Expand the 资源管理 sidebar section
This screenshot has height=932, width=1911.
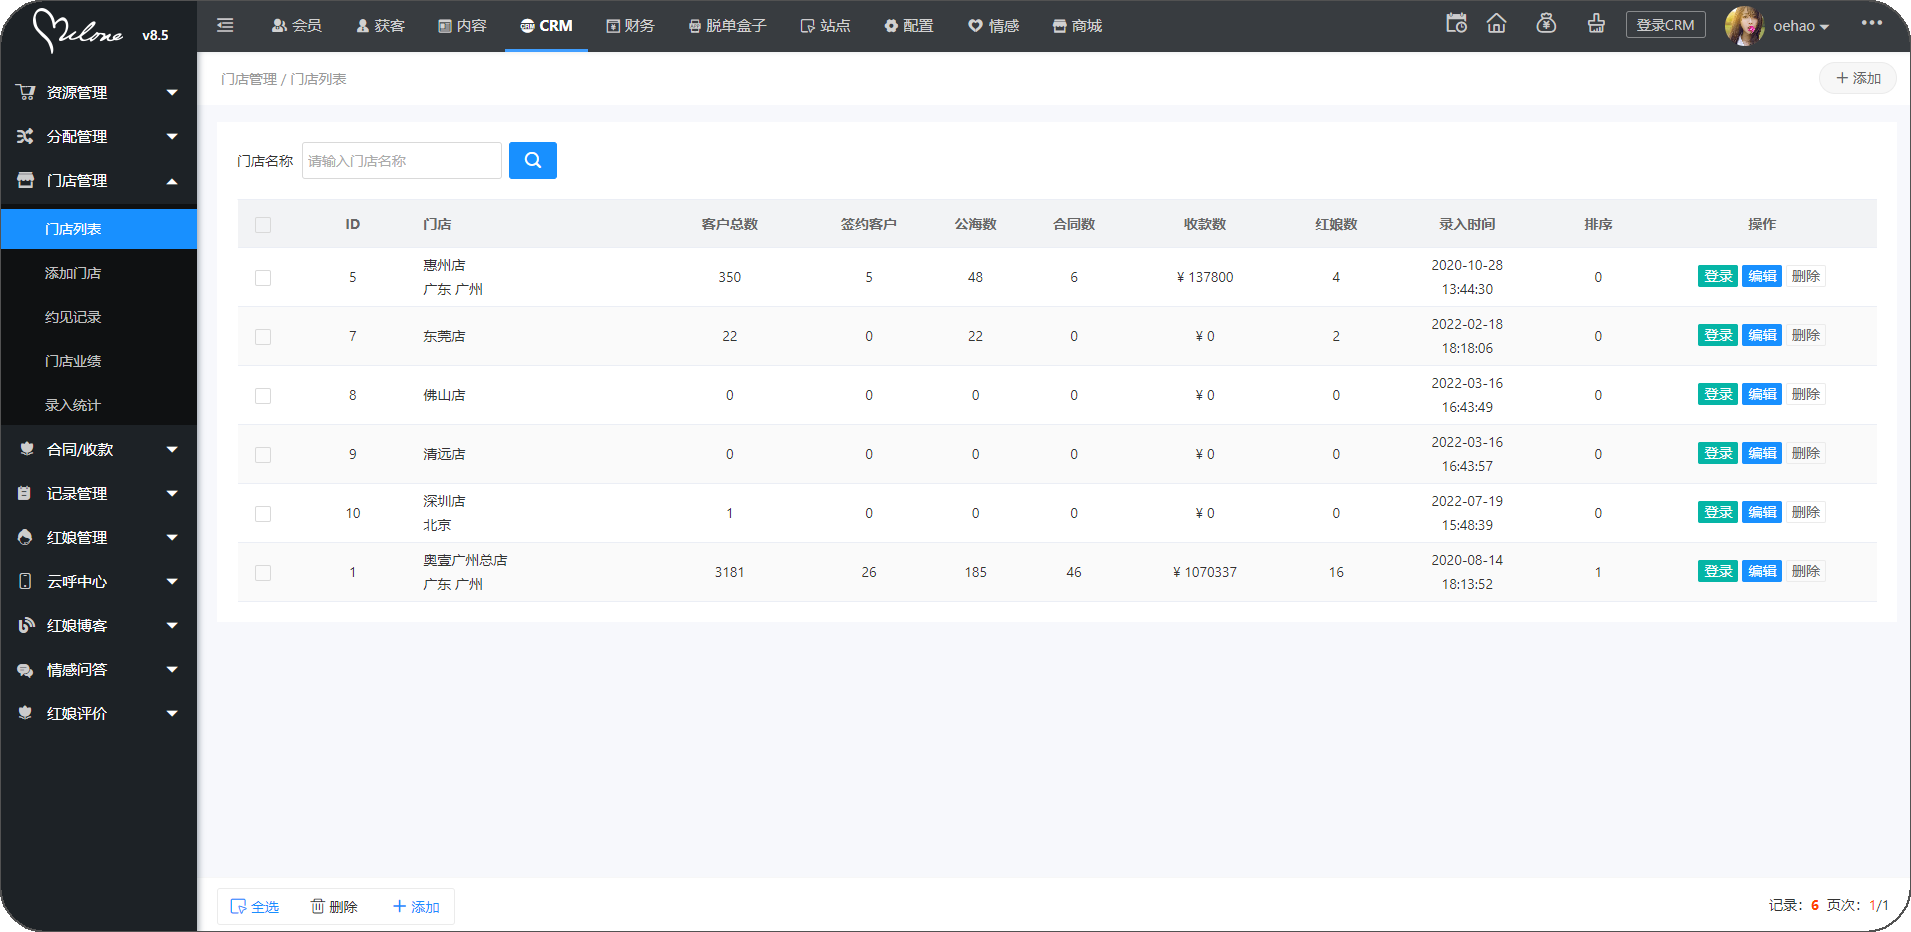(x=98, y=92)
